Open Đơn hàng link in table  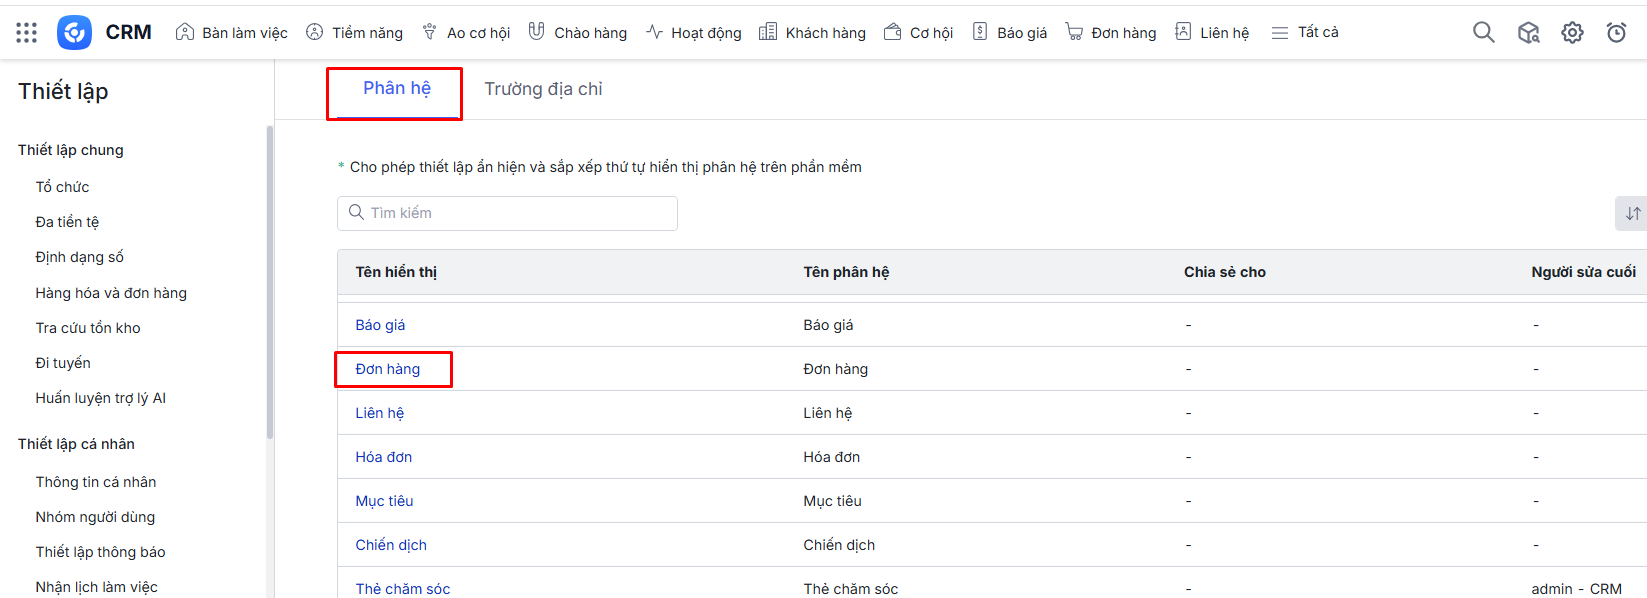388,369
